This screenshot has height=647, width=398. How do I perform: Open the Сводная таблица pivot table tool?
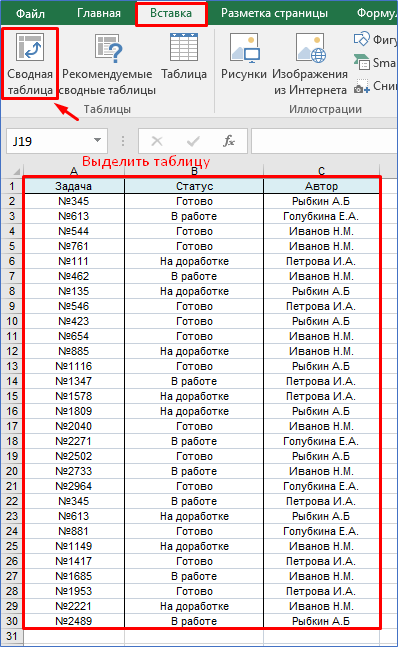(30, 64)
